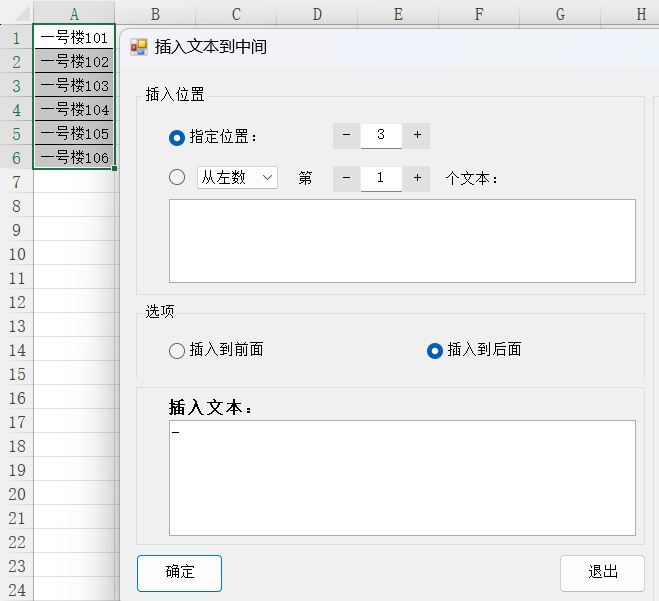Select the 从左数 radio option
The height and width of the screenshot is (601, 659).
click(177, 178)
